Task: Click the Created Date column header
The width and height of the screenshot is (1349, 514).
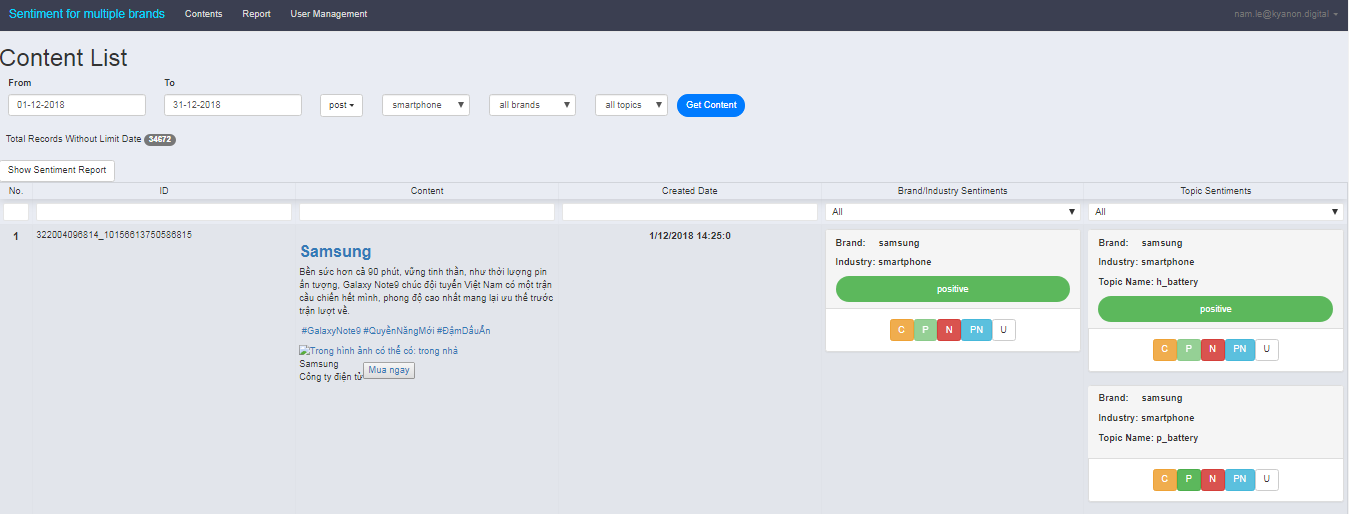Action: click(x=690, y=191)
